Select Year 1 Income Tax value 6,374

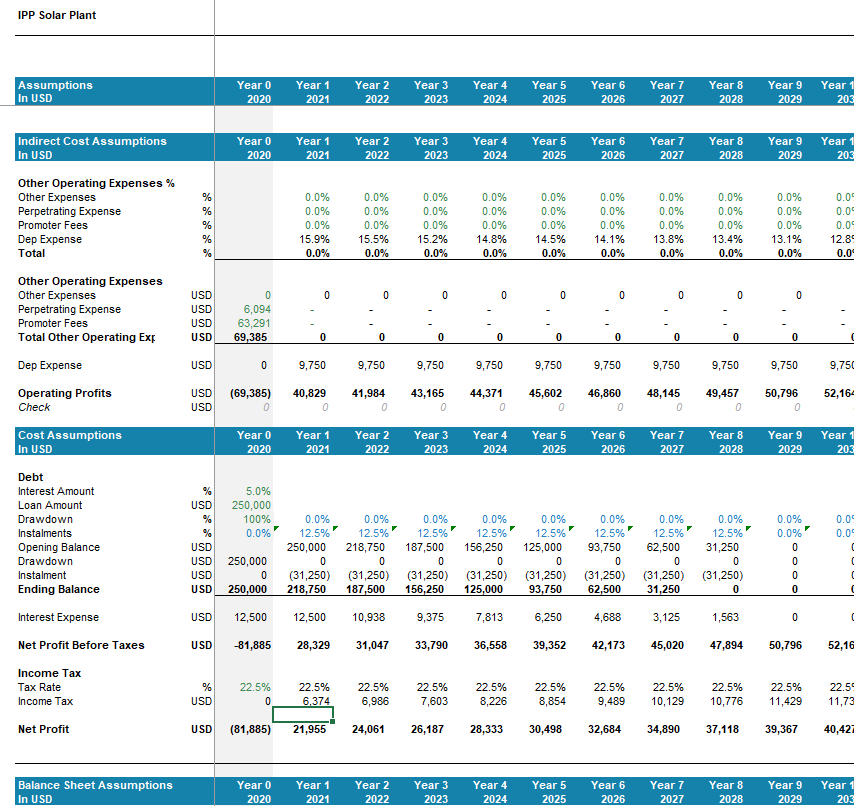[315, 702]
